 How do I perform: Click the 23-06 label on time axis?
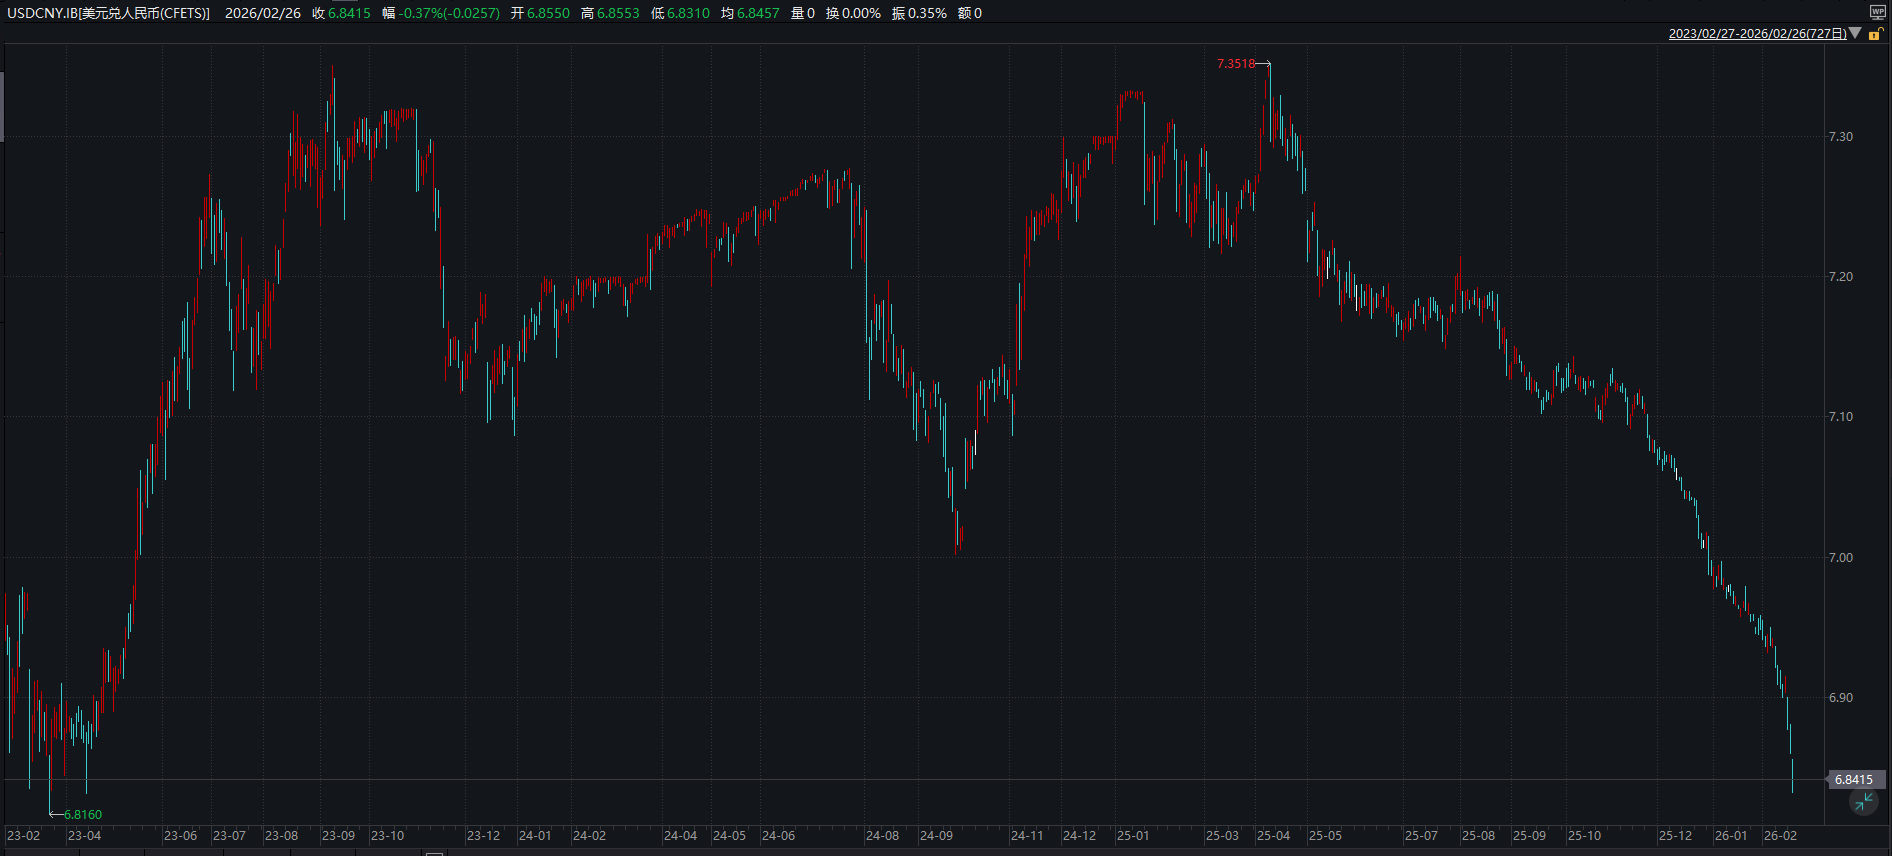tap(180, 836)
